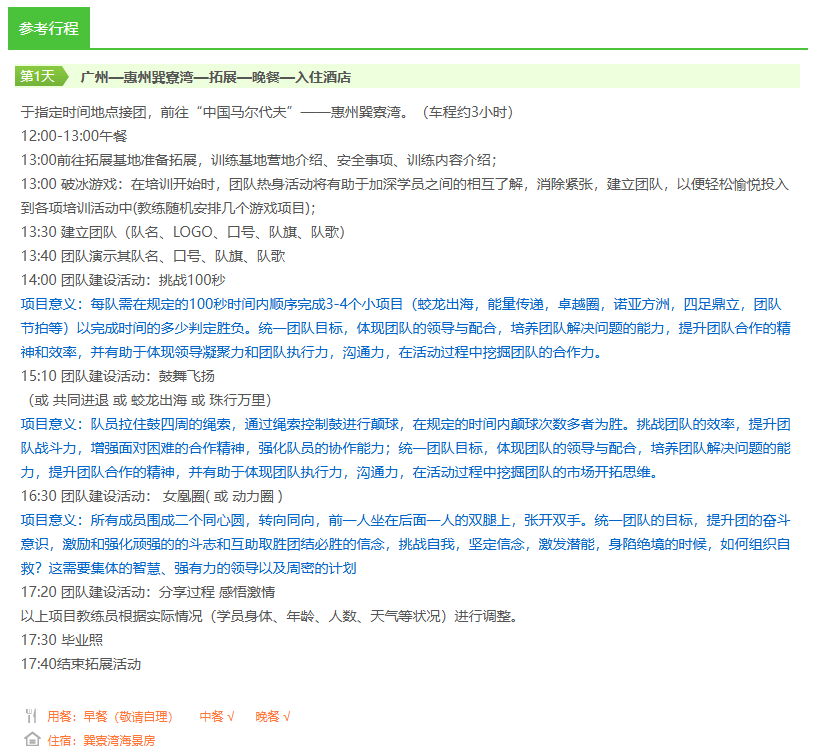Click the blue 项目意义 text about 同心圆
Image resolution: width=821 pixels, height=753 pixels.
click(406, 544)
